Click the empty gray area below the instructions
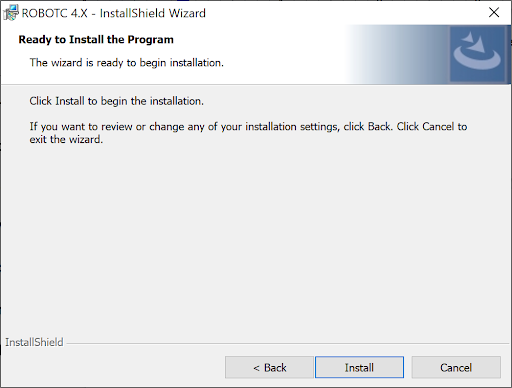 pyautogui.click(x=256, y=240)
